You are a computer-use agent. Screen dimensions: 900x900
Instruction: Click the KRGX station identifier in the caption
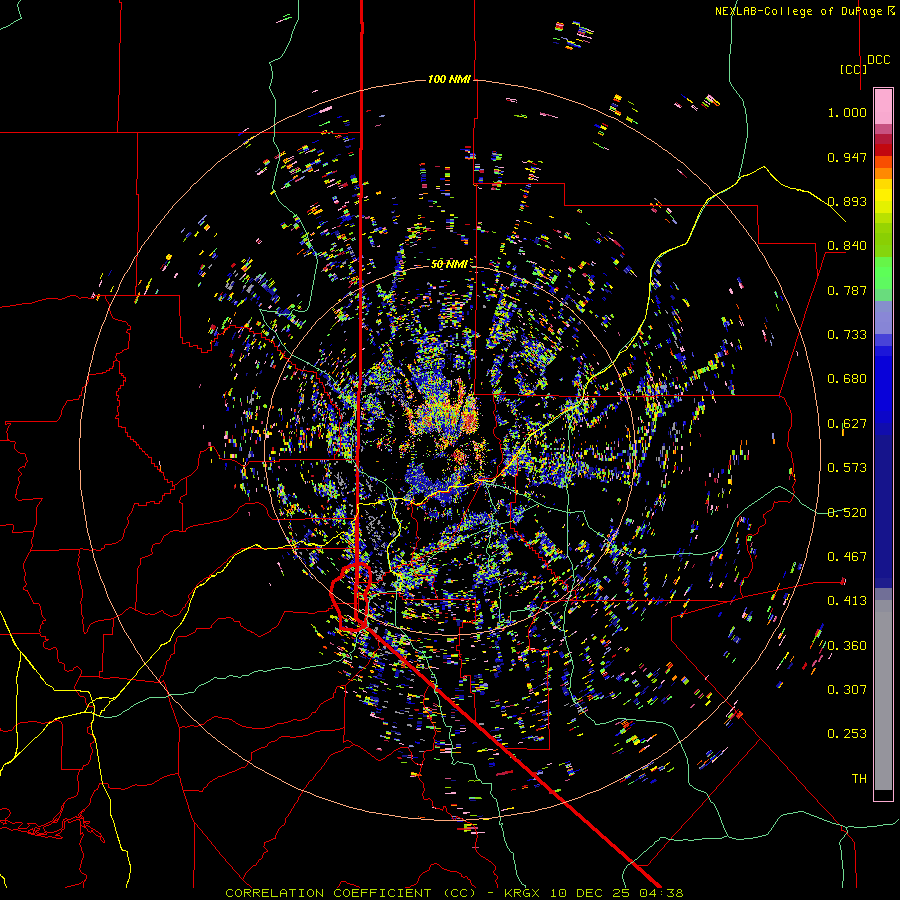pos(522,893)
